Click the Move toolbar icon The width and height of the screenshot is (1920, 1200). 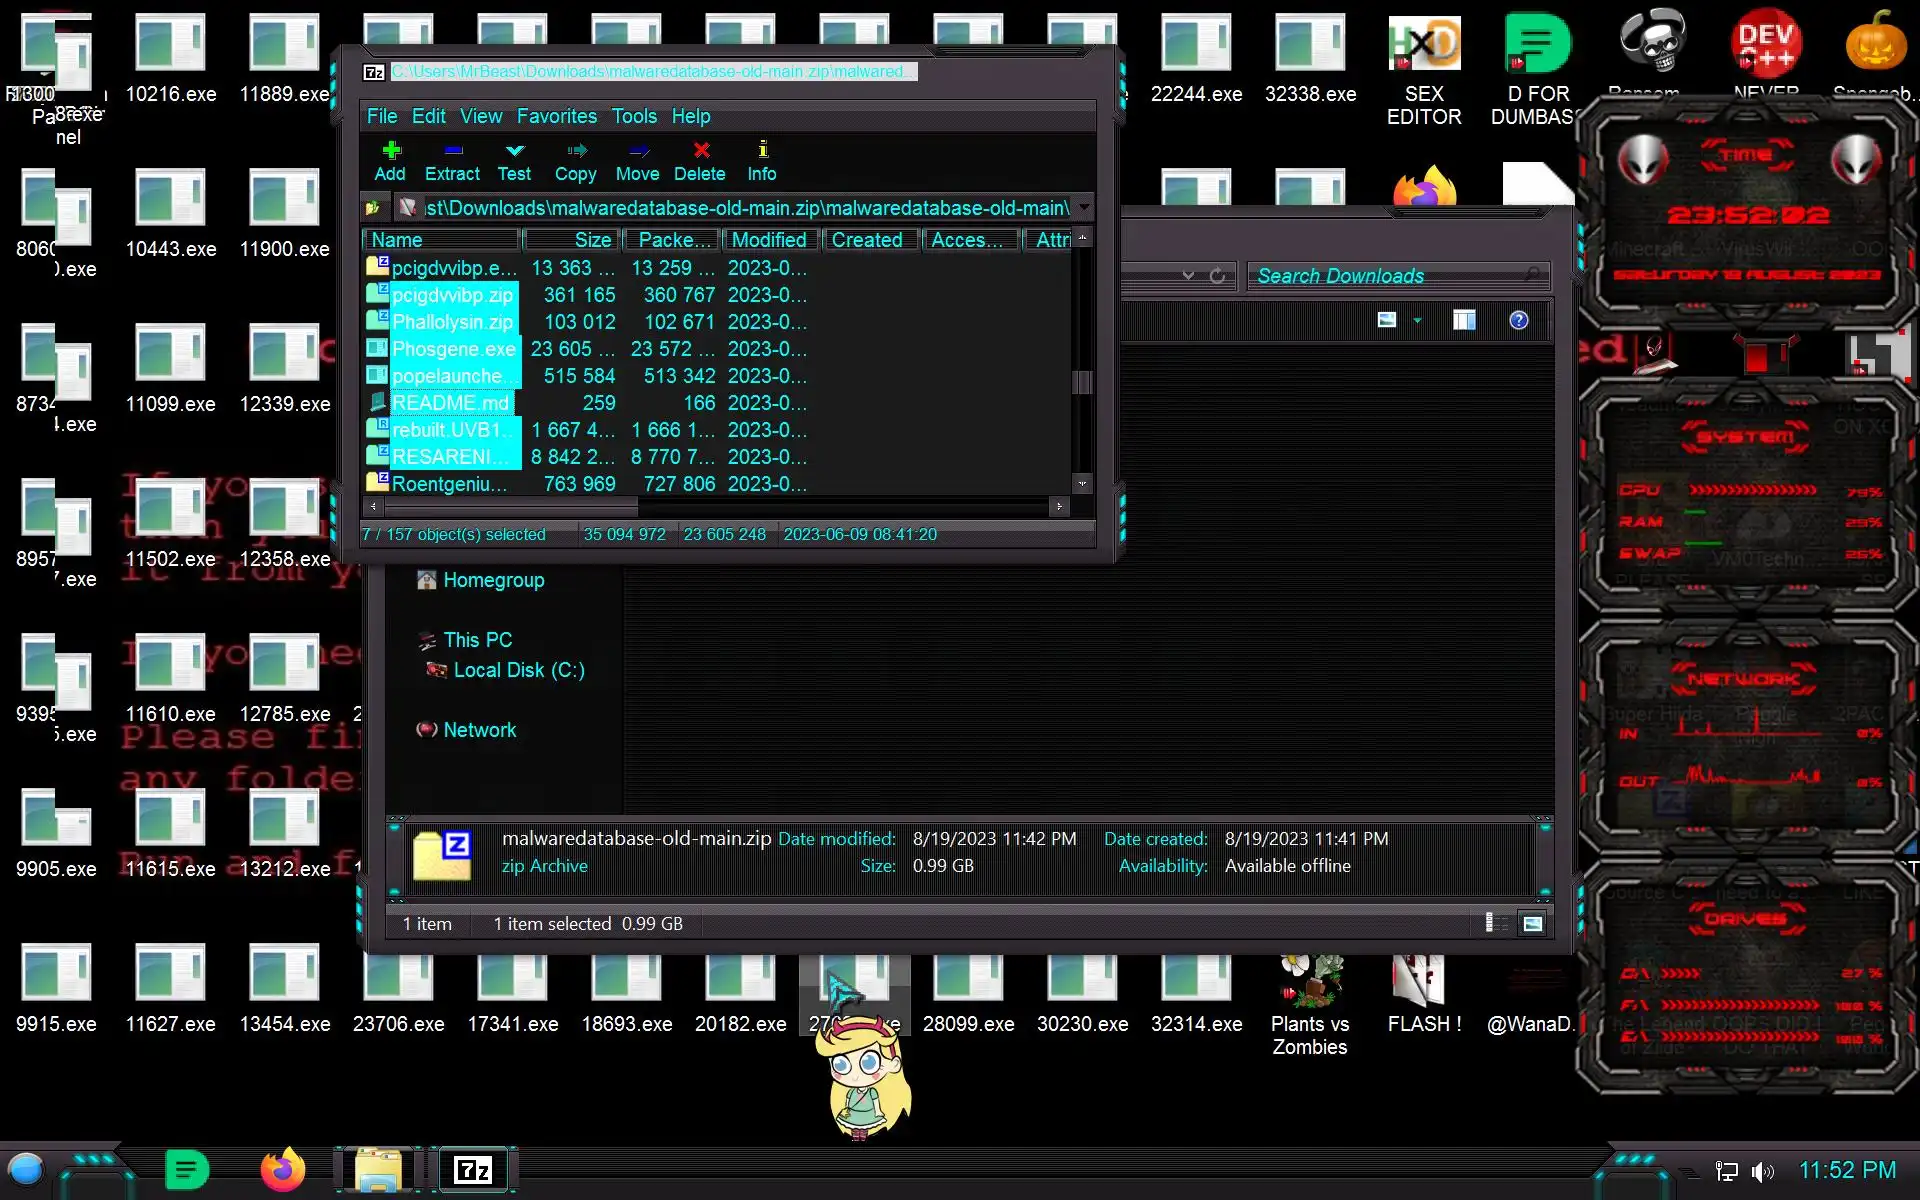coord(637,160)
